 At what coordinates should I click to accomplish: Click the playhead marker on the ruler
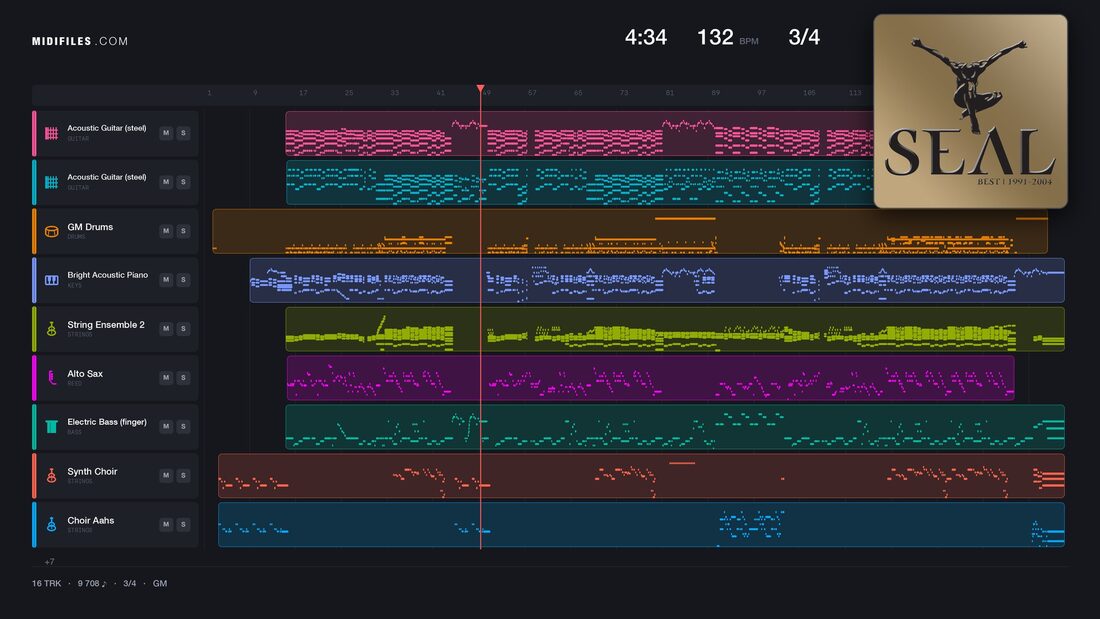[481, 89]
